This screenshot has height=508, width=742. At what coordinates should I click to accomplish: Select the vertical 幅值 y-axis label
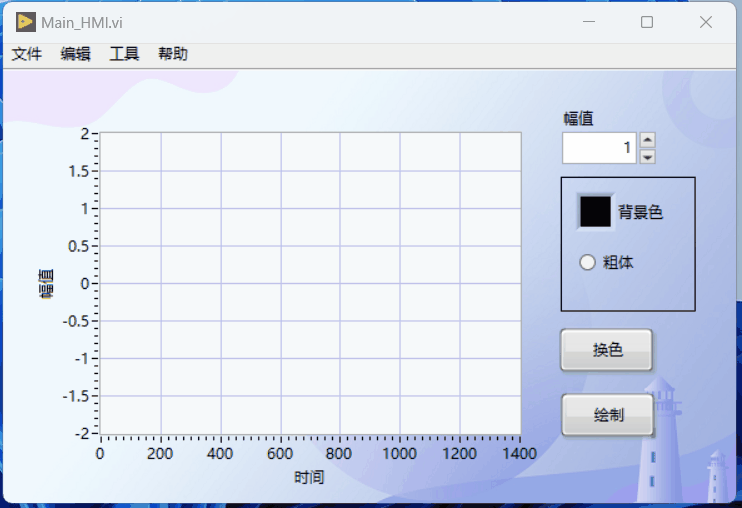(x=46, y=284)
